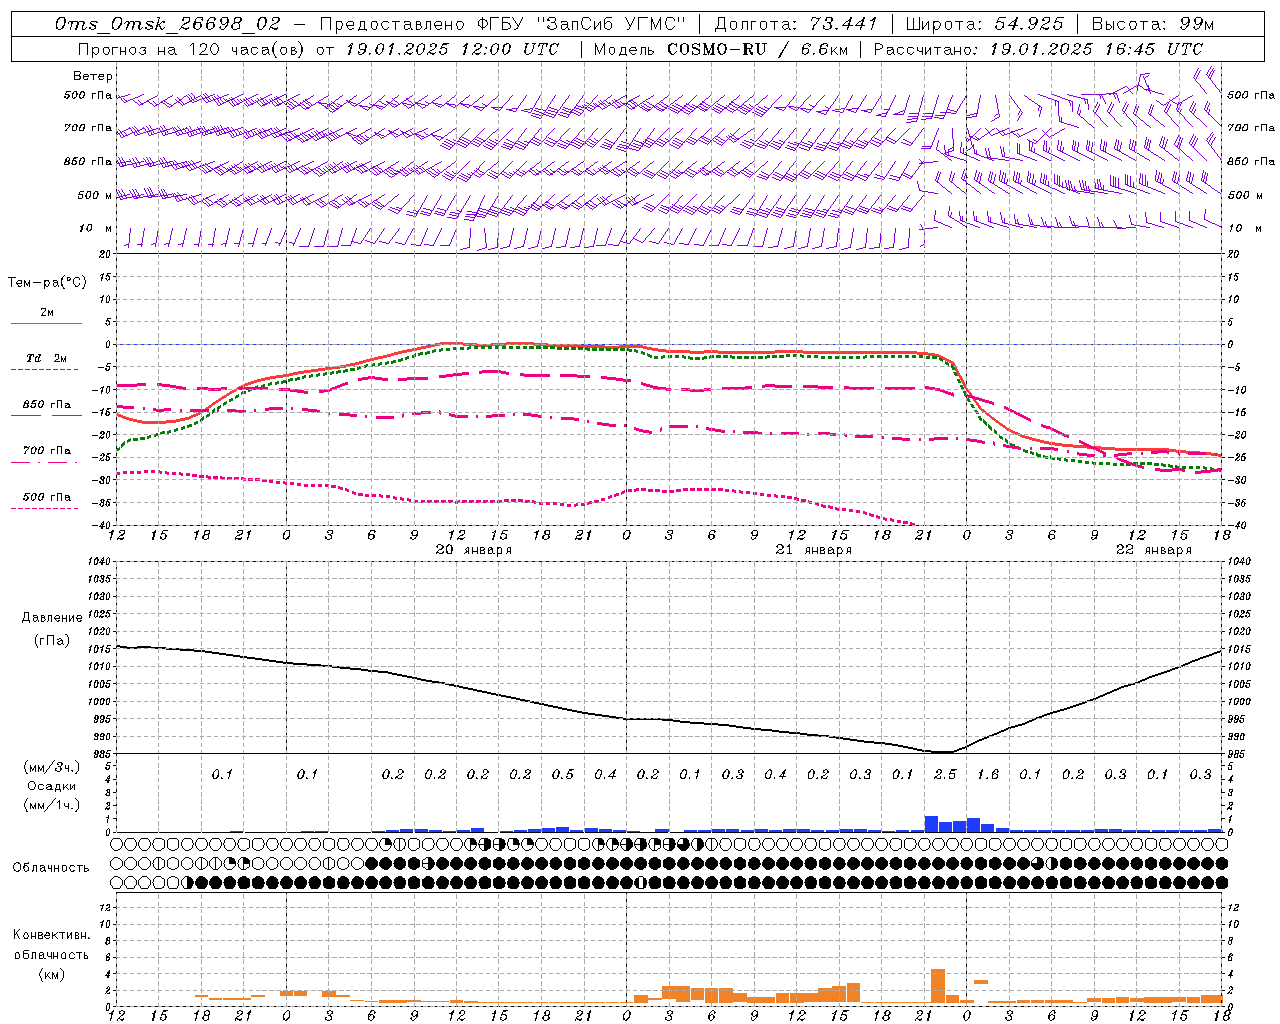Screen dimensions: 1280x1024
Task: Click the "Конвективн." convective cloud label
Action: point(52,935)
